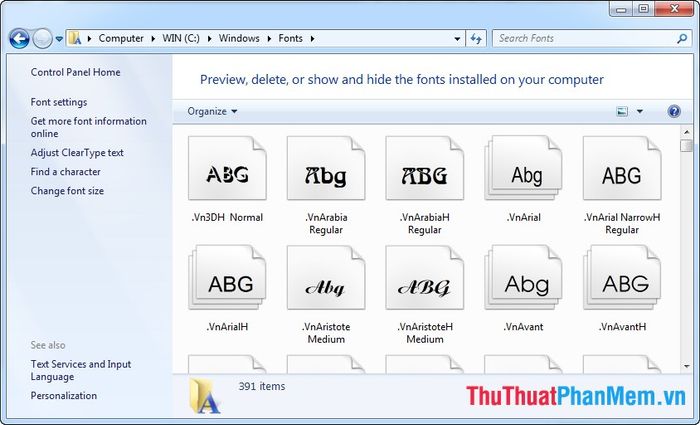Click the 391 items status text
Viewport: 700px width, 425px height.
[x=262, y=387]
